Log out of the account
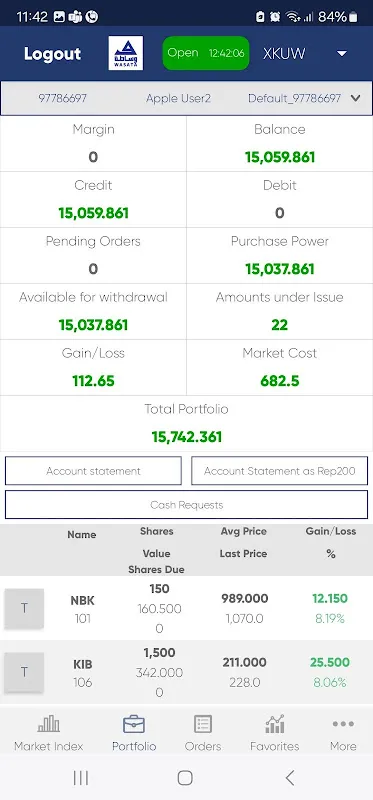373x800 pixels. [x=52, y=54]
